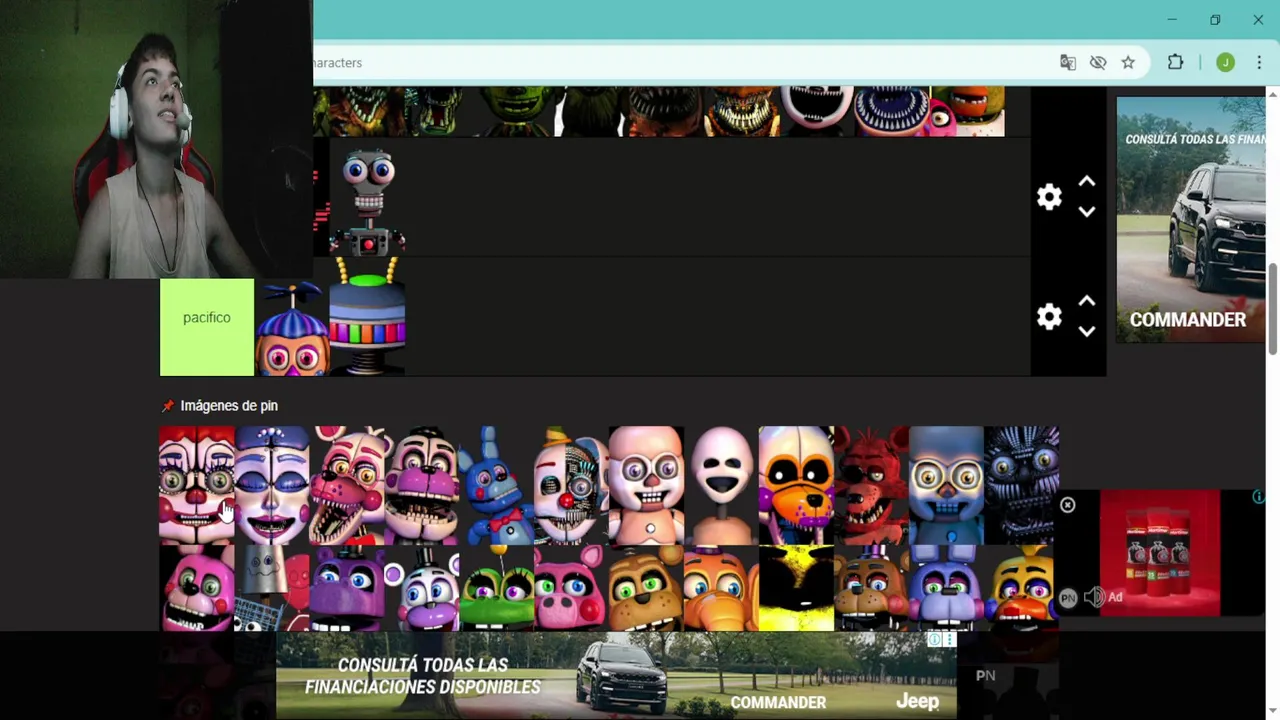This screenshot has height=720, width=1280.
Task: Choose the Funtime Foxy image
Action: click(347, 486)
